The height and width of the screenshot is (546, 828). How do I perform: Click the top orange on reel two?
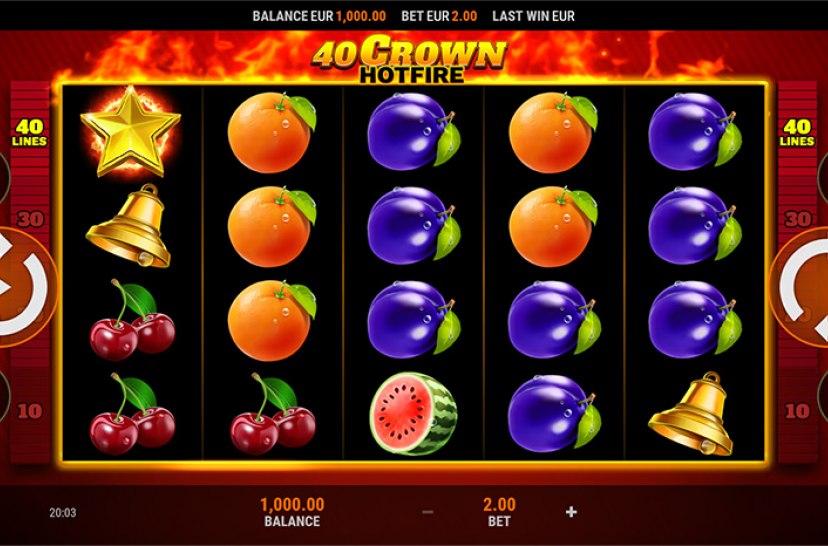pyautogui.click(x=271, y=133)
